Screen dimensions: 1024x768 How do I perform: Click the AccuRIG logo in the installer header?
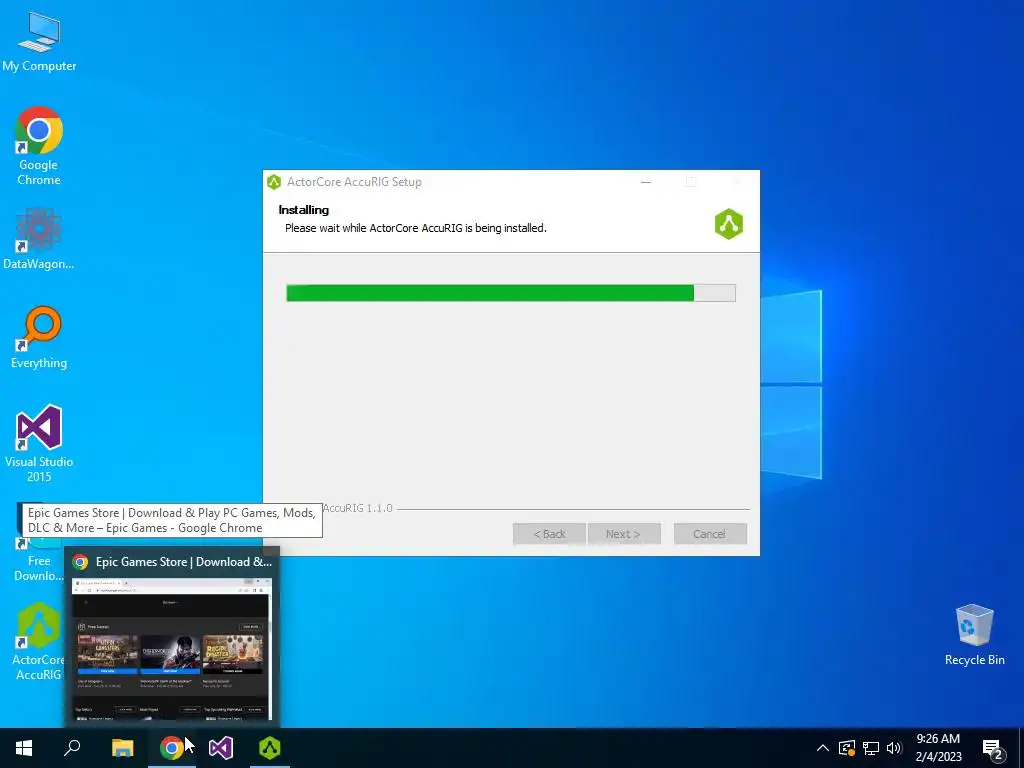[729, 224]
